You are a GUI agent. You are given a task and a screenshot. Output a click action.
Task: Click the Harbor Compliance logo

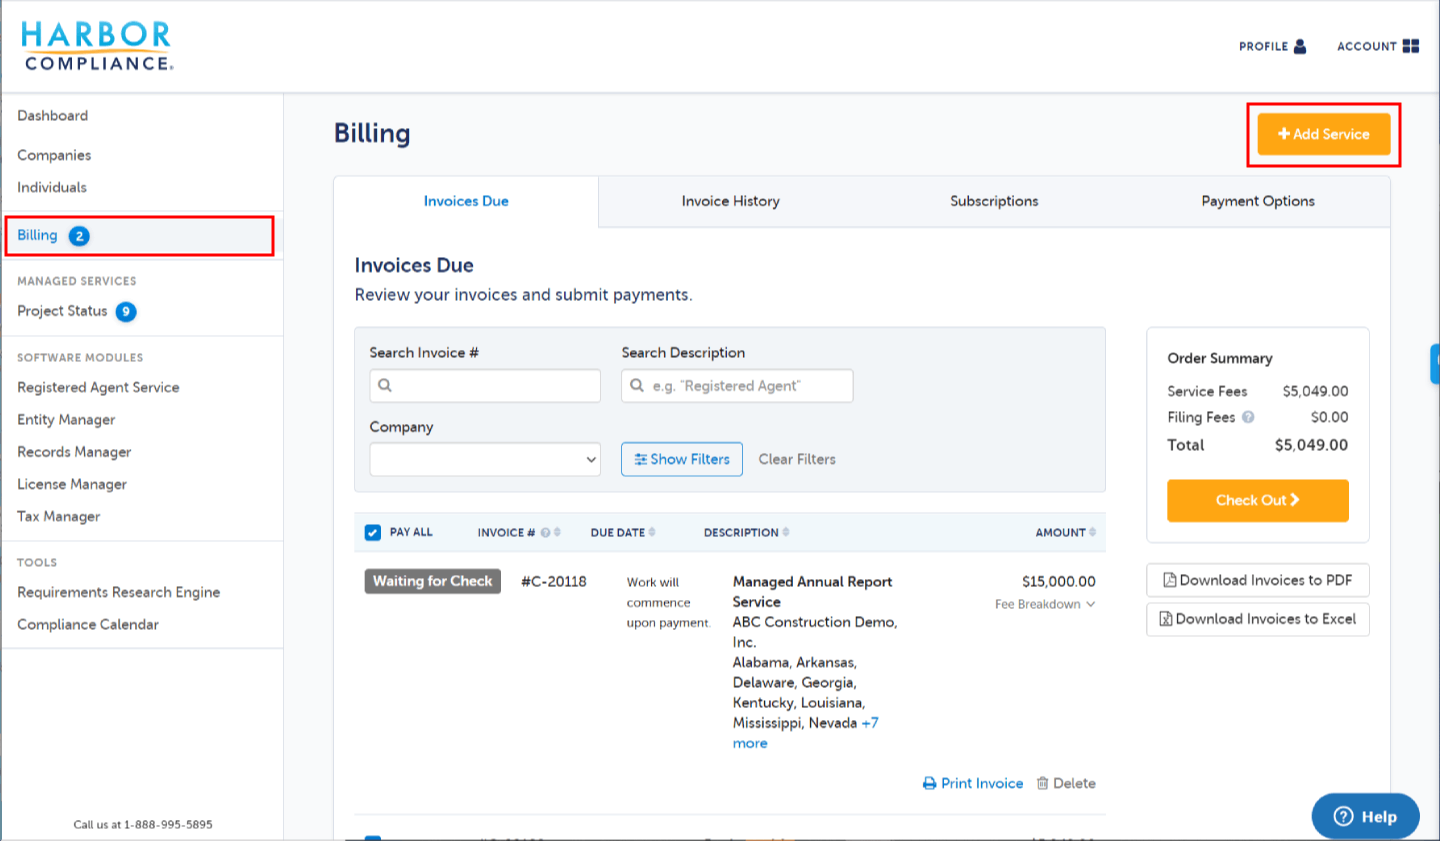[97, 47]
